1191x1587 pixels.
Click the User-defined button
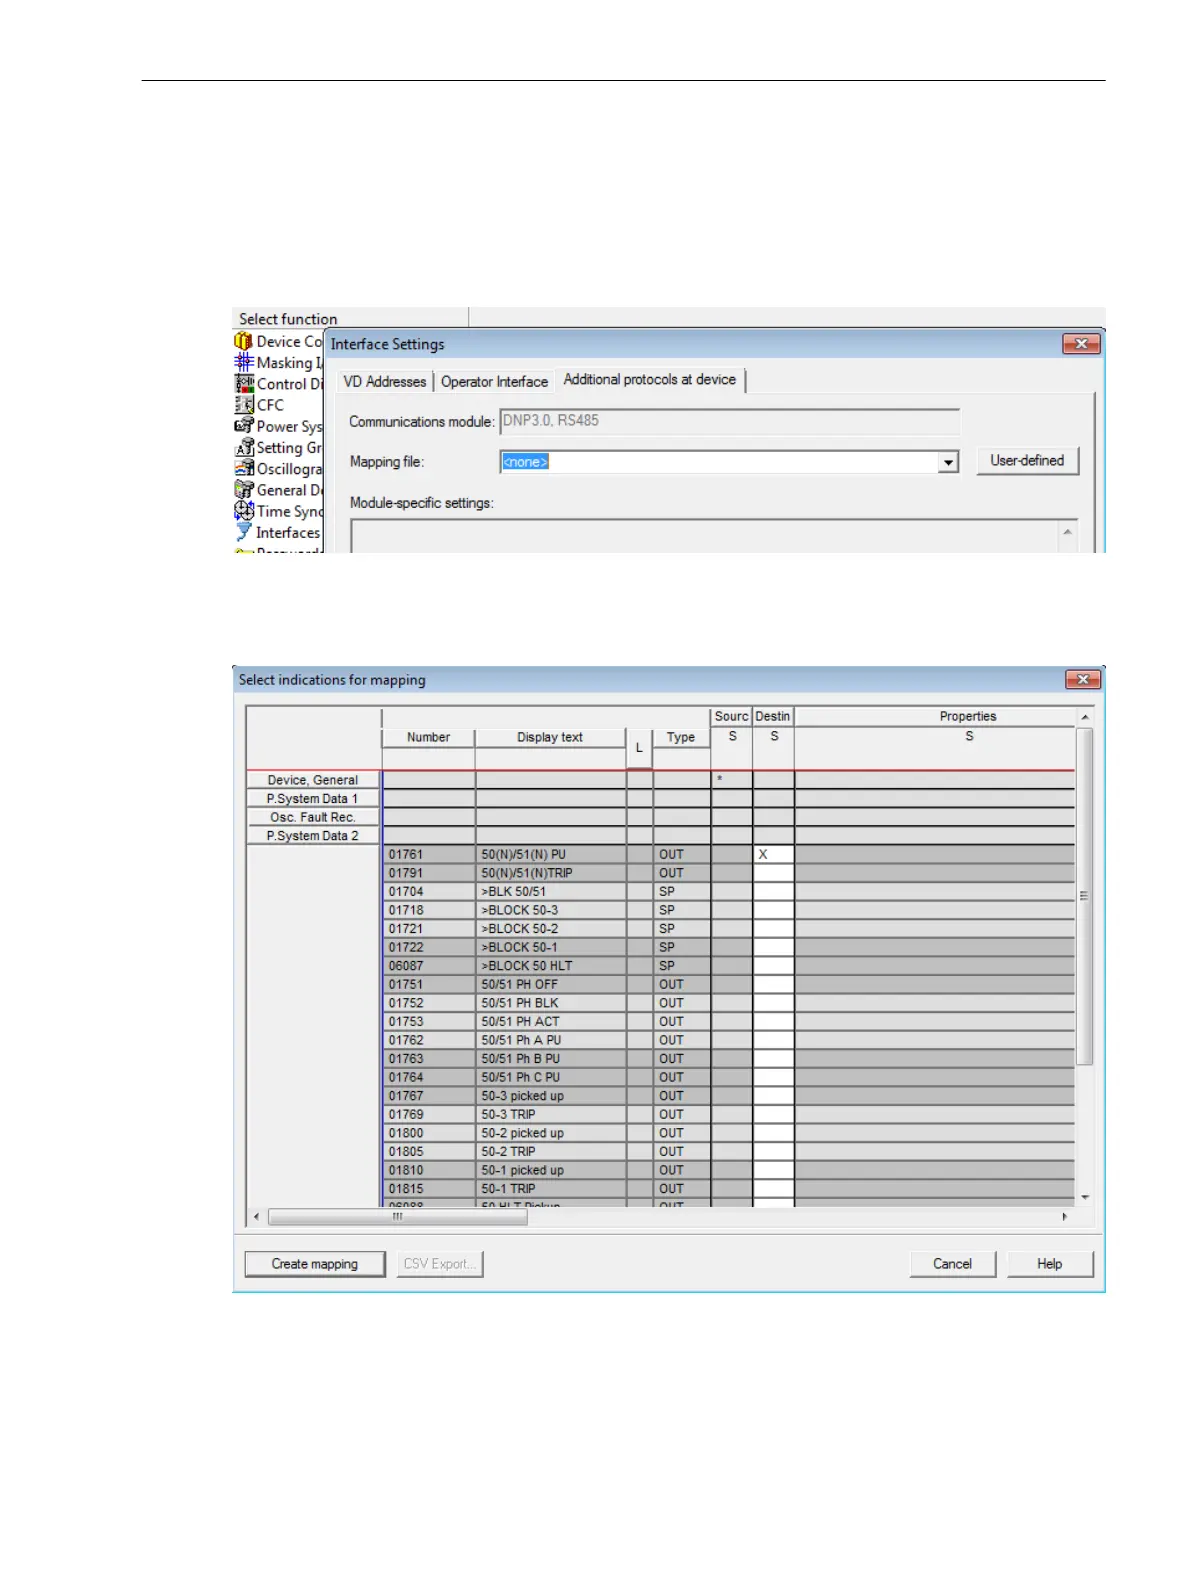1027,461
